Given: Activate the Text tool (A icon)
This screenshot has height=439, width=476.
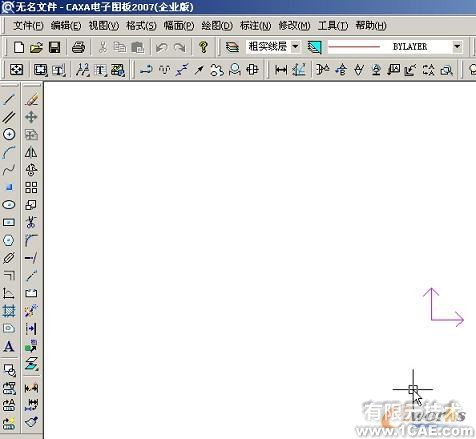Looking at the screenshot, I should [9, 347].
